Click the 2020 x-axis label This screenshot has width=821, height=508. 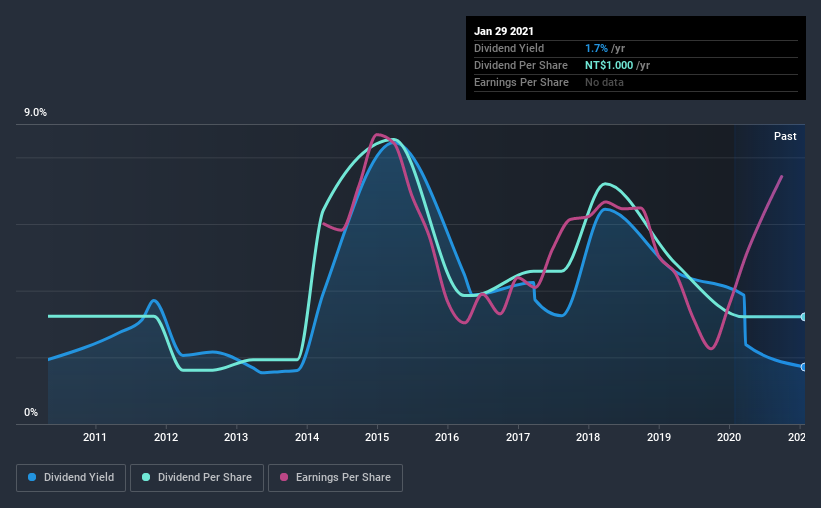click(729, 437)
